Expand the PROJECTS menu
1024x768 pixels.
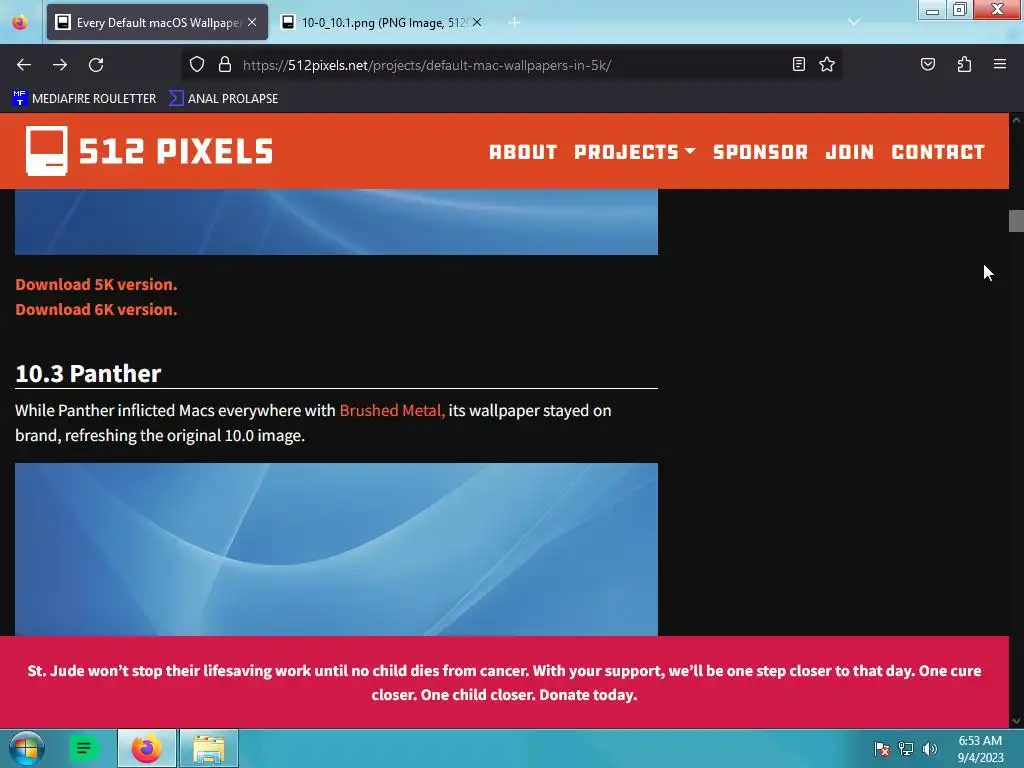tap(634, 152)
